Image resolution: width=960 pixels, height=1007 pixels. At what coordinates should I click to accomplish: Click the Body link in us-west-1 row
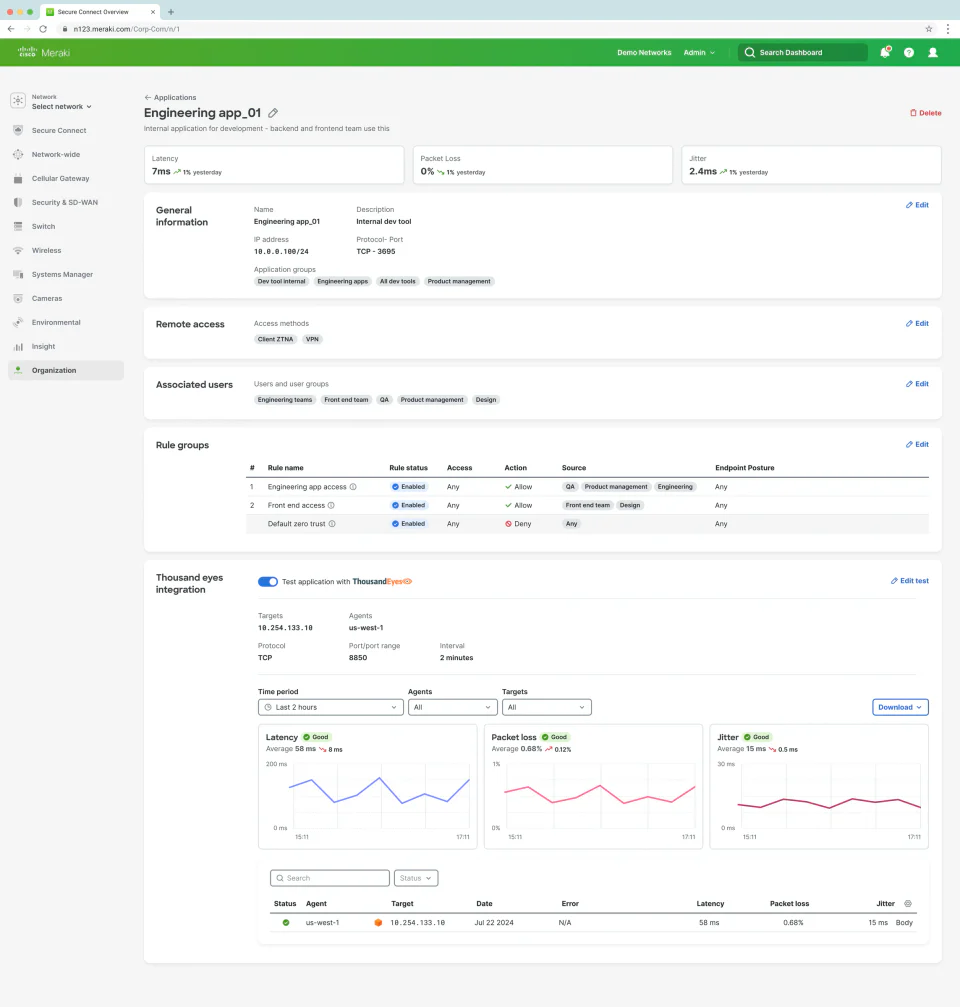904,923
